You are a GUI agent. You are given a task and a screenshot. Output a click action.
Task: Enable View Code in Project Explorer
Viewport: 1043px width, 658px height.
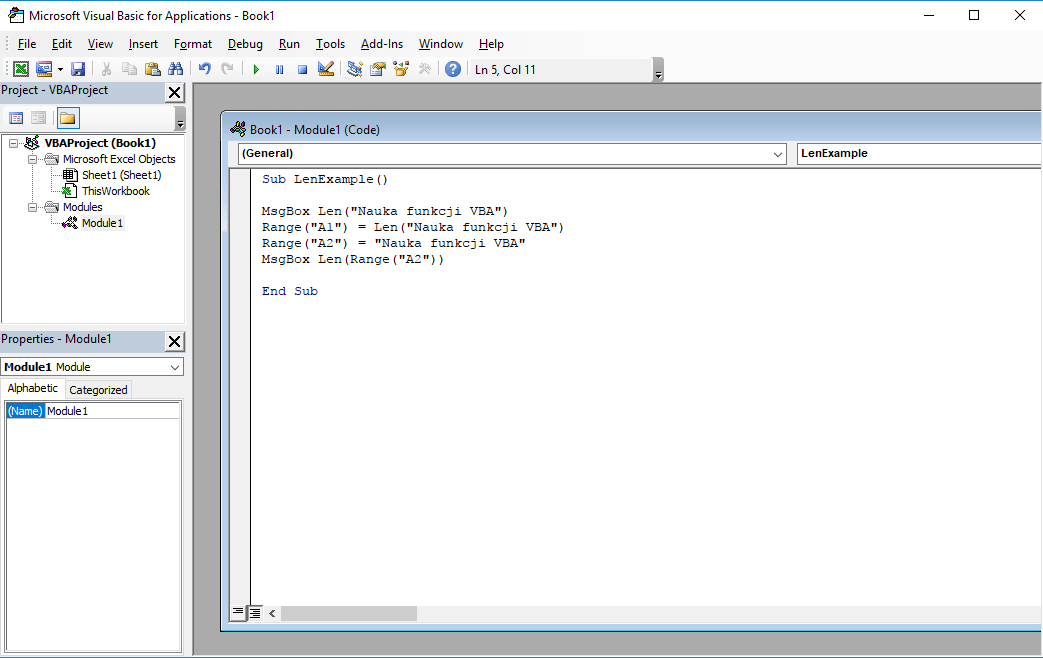[16, 117]
